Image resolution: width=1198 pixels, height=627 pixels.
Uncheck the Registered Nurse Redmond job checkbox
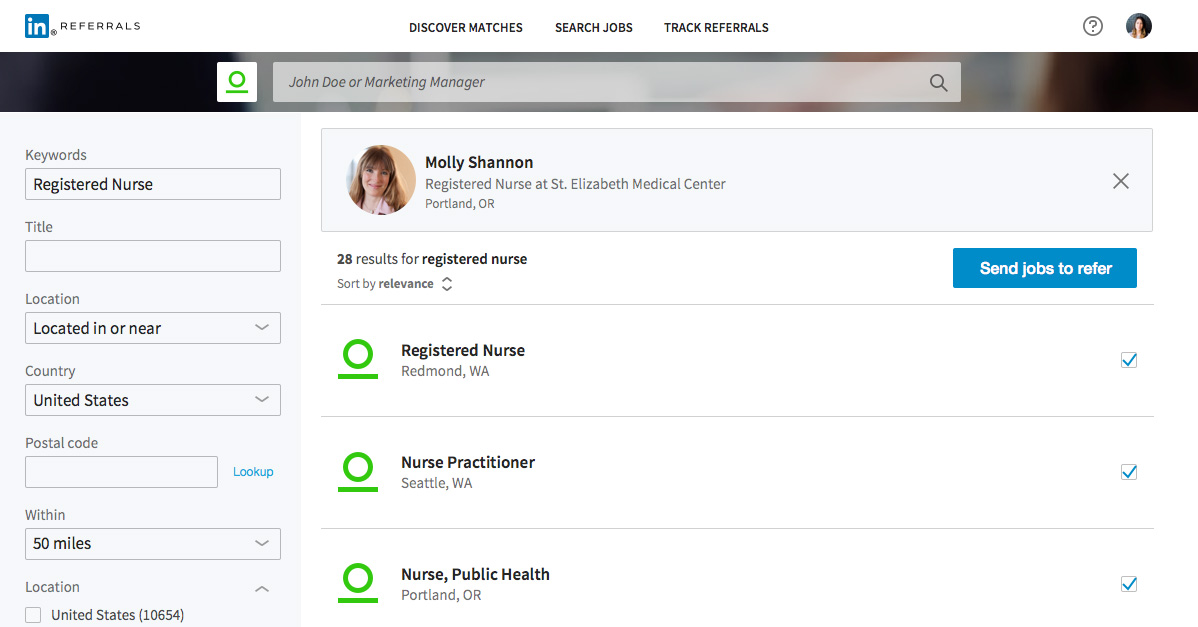point(1129,360)
